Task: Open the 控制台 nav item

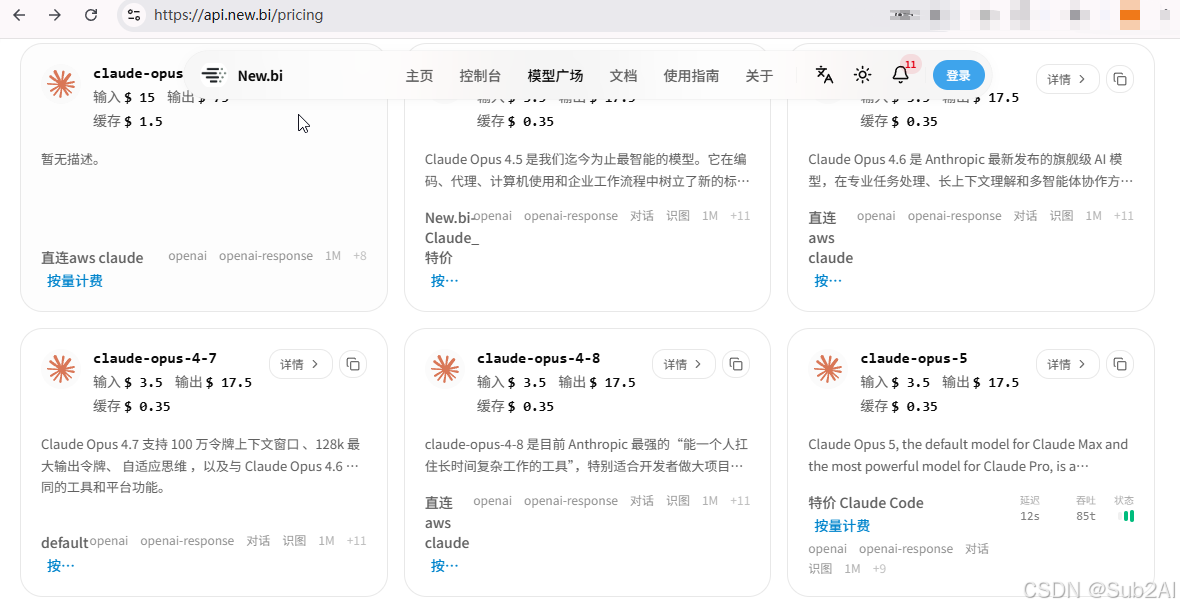Action: pos(480,76)
